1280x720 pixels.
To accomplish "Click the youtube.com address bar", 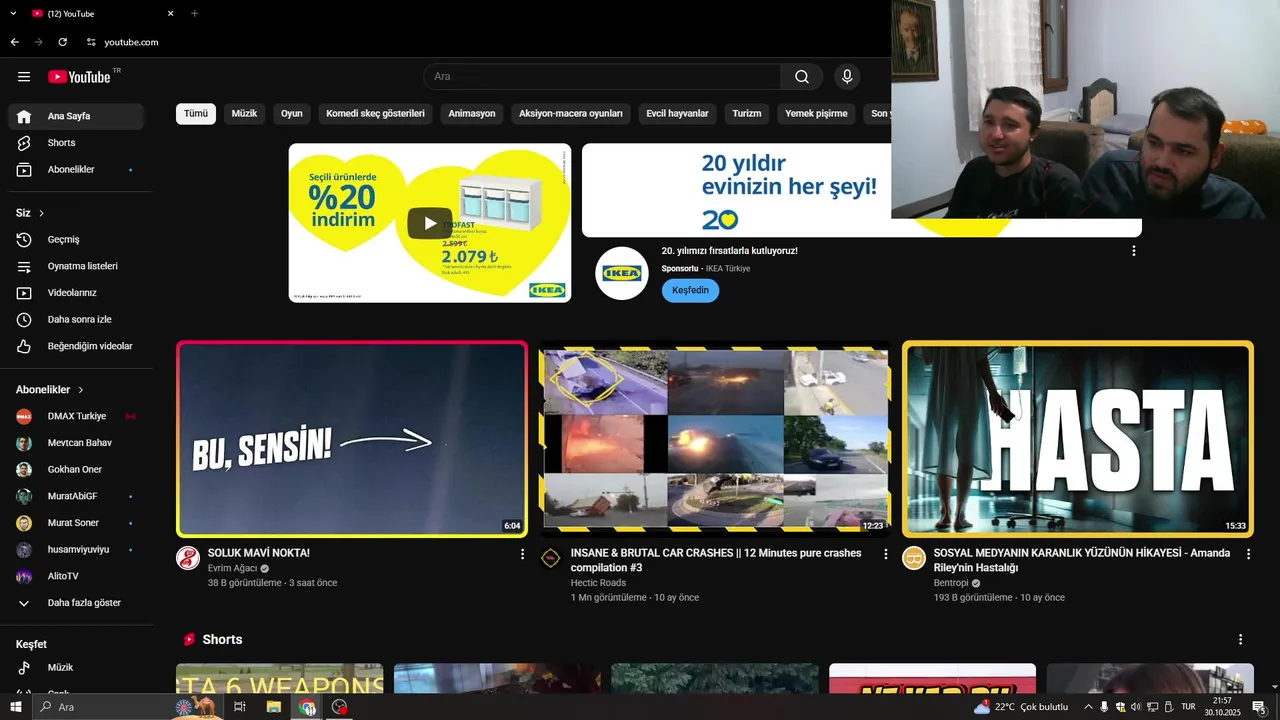I will point(131,42).
